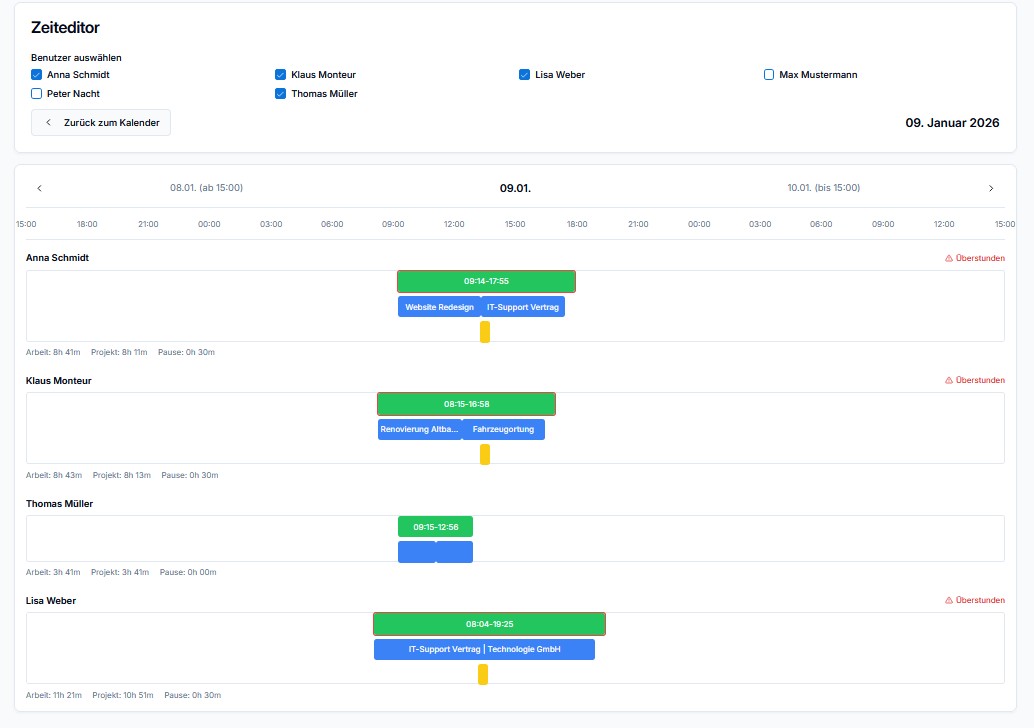The width and height of the screenshot is (1034, 728).
Task: Select Lisa Weber's 08:04-19:25 work block
Action: point(489,624)
